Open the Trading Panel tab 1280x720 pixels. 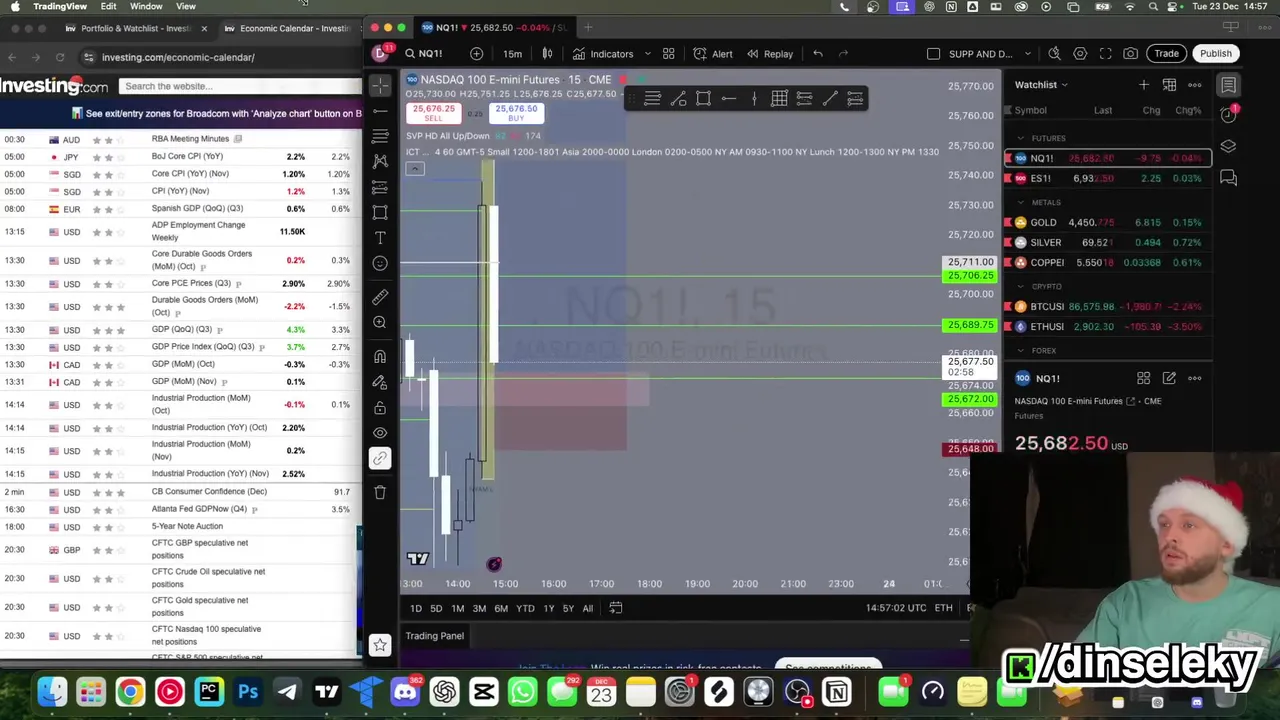tap(434, 636)
